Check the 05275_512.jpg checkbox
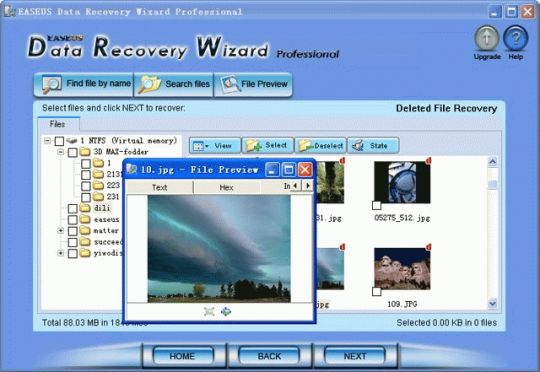The width and height of the screenshot is (540, 372). (x=377, y=206)
